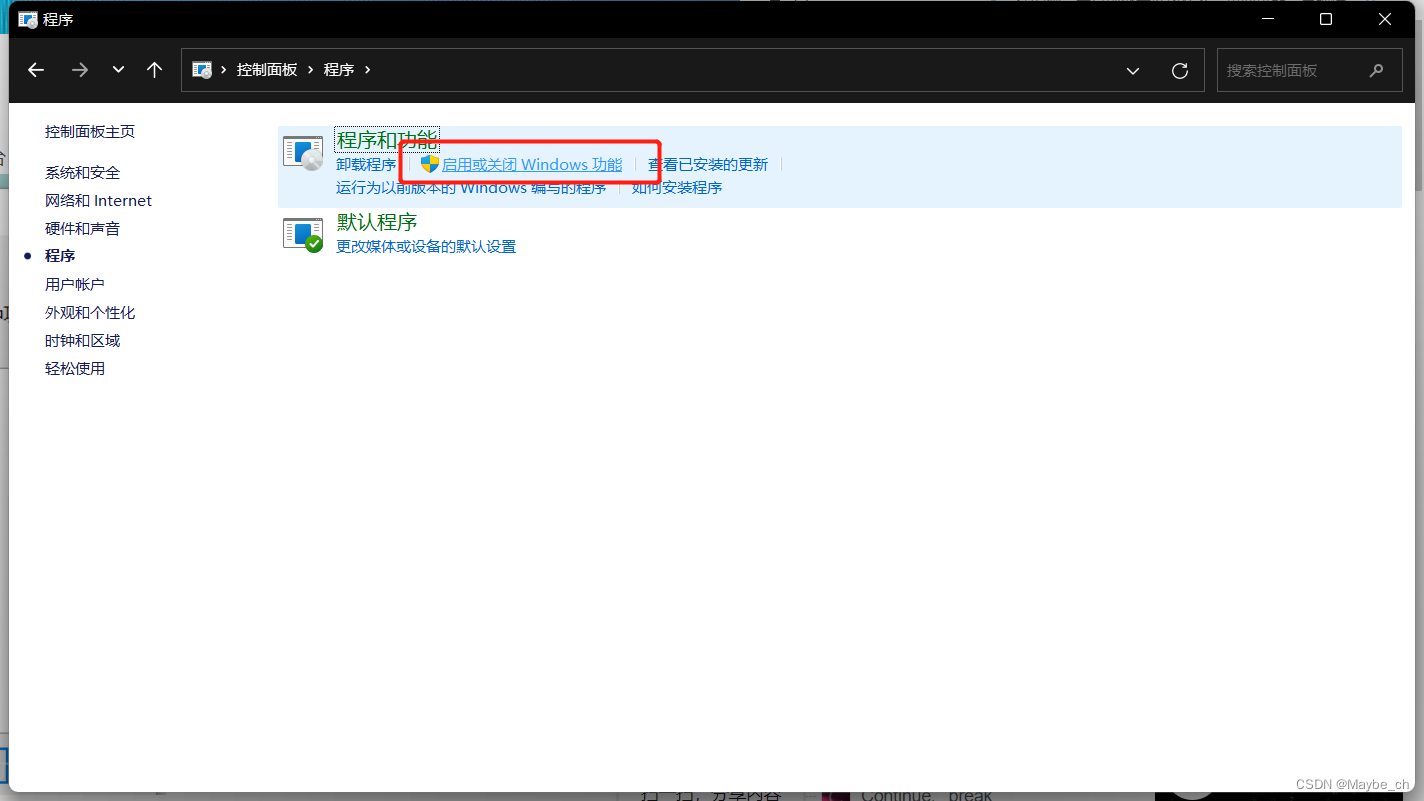1424x801 pixels.
Task: Open 外观和个性化 category
Action: pos(90,313)
